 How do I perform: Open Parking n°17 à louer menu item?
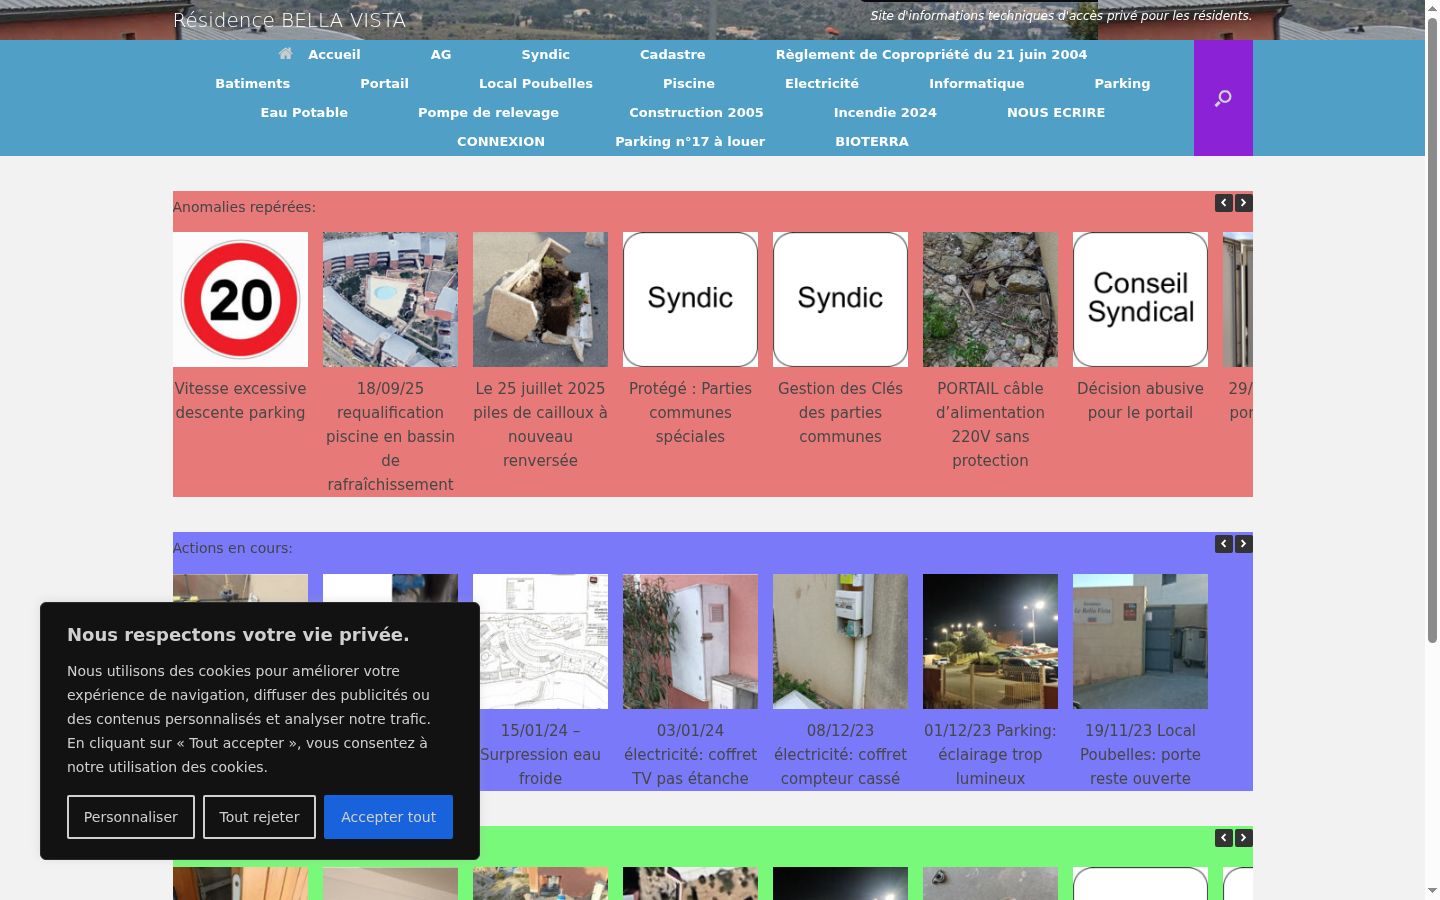(690, 142)
